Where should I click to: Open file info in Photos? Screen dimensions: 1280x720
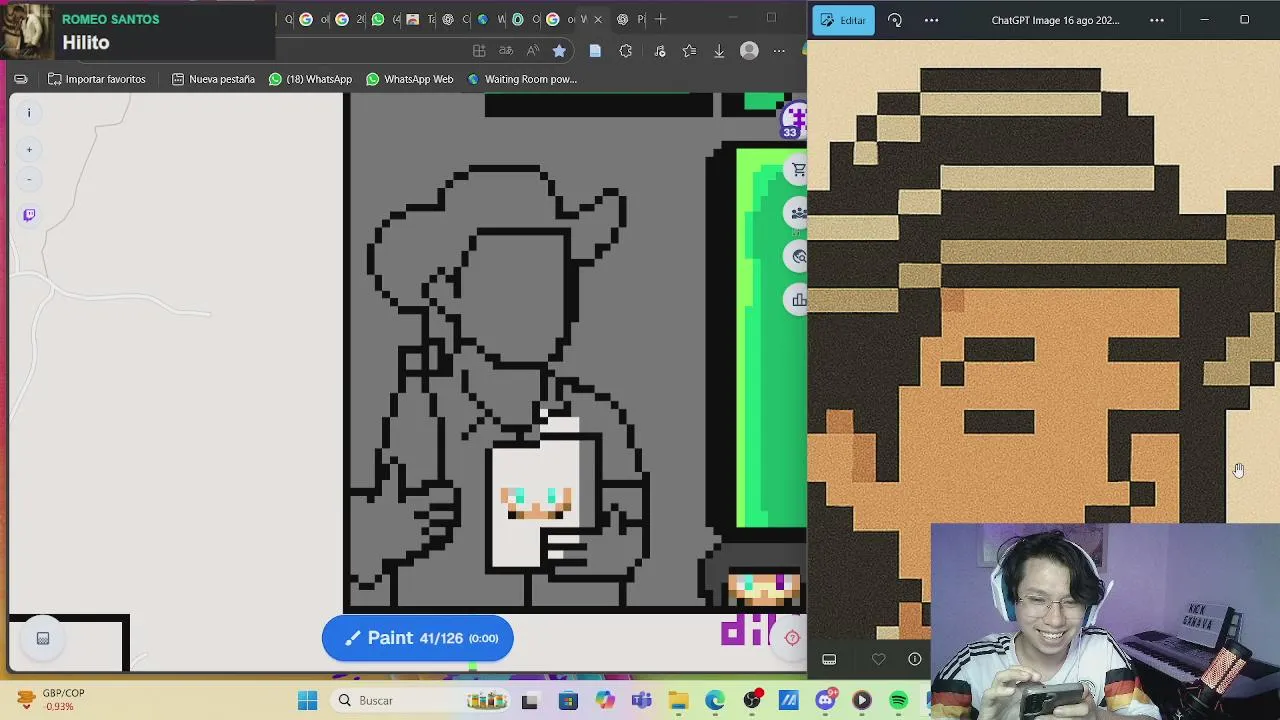[914, 659]
